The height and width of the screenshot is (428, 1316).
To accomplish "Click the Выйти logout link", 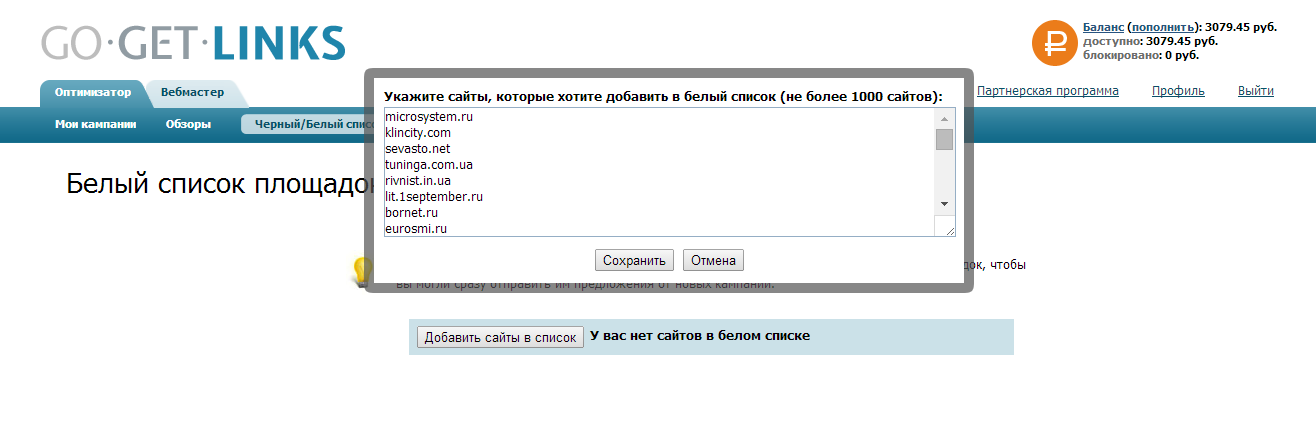I will (1256, 91).
